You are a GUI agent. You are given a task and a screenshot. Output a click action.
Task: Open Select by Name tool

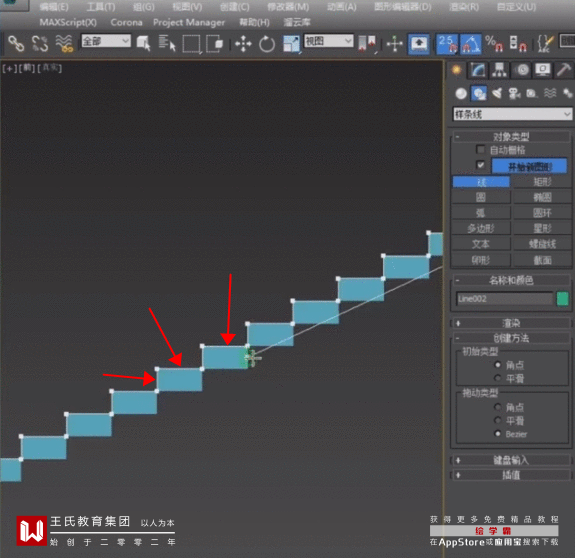167,44
